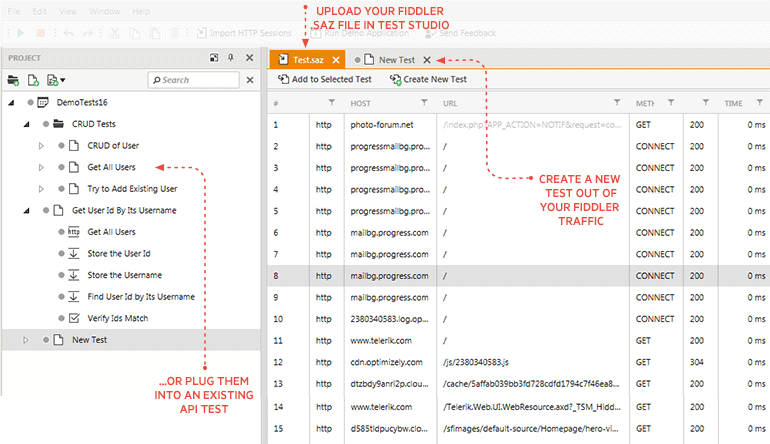Select DemoTests16 project in tree

pos(82,102)
